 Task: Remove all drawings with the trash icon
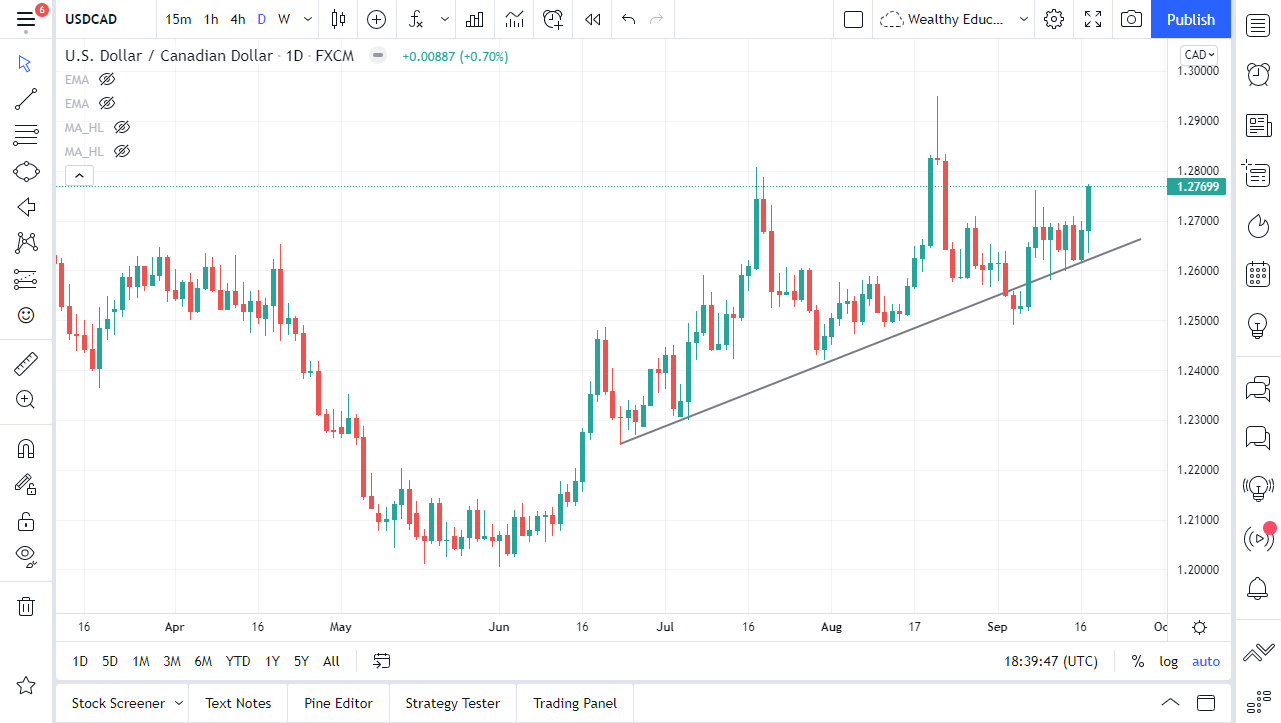point(25,606)
